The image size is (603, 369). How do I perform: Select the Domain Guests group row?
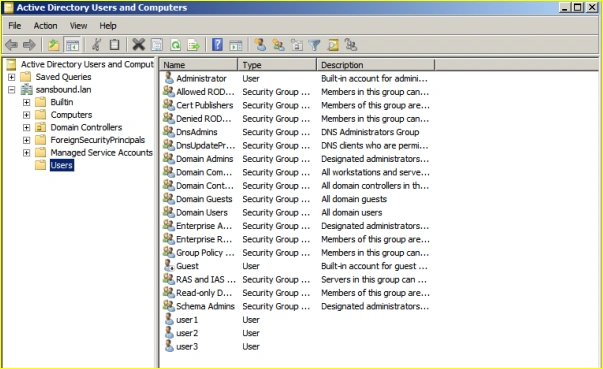point(296,199)
